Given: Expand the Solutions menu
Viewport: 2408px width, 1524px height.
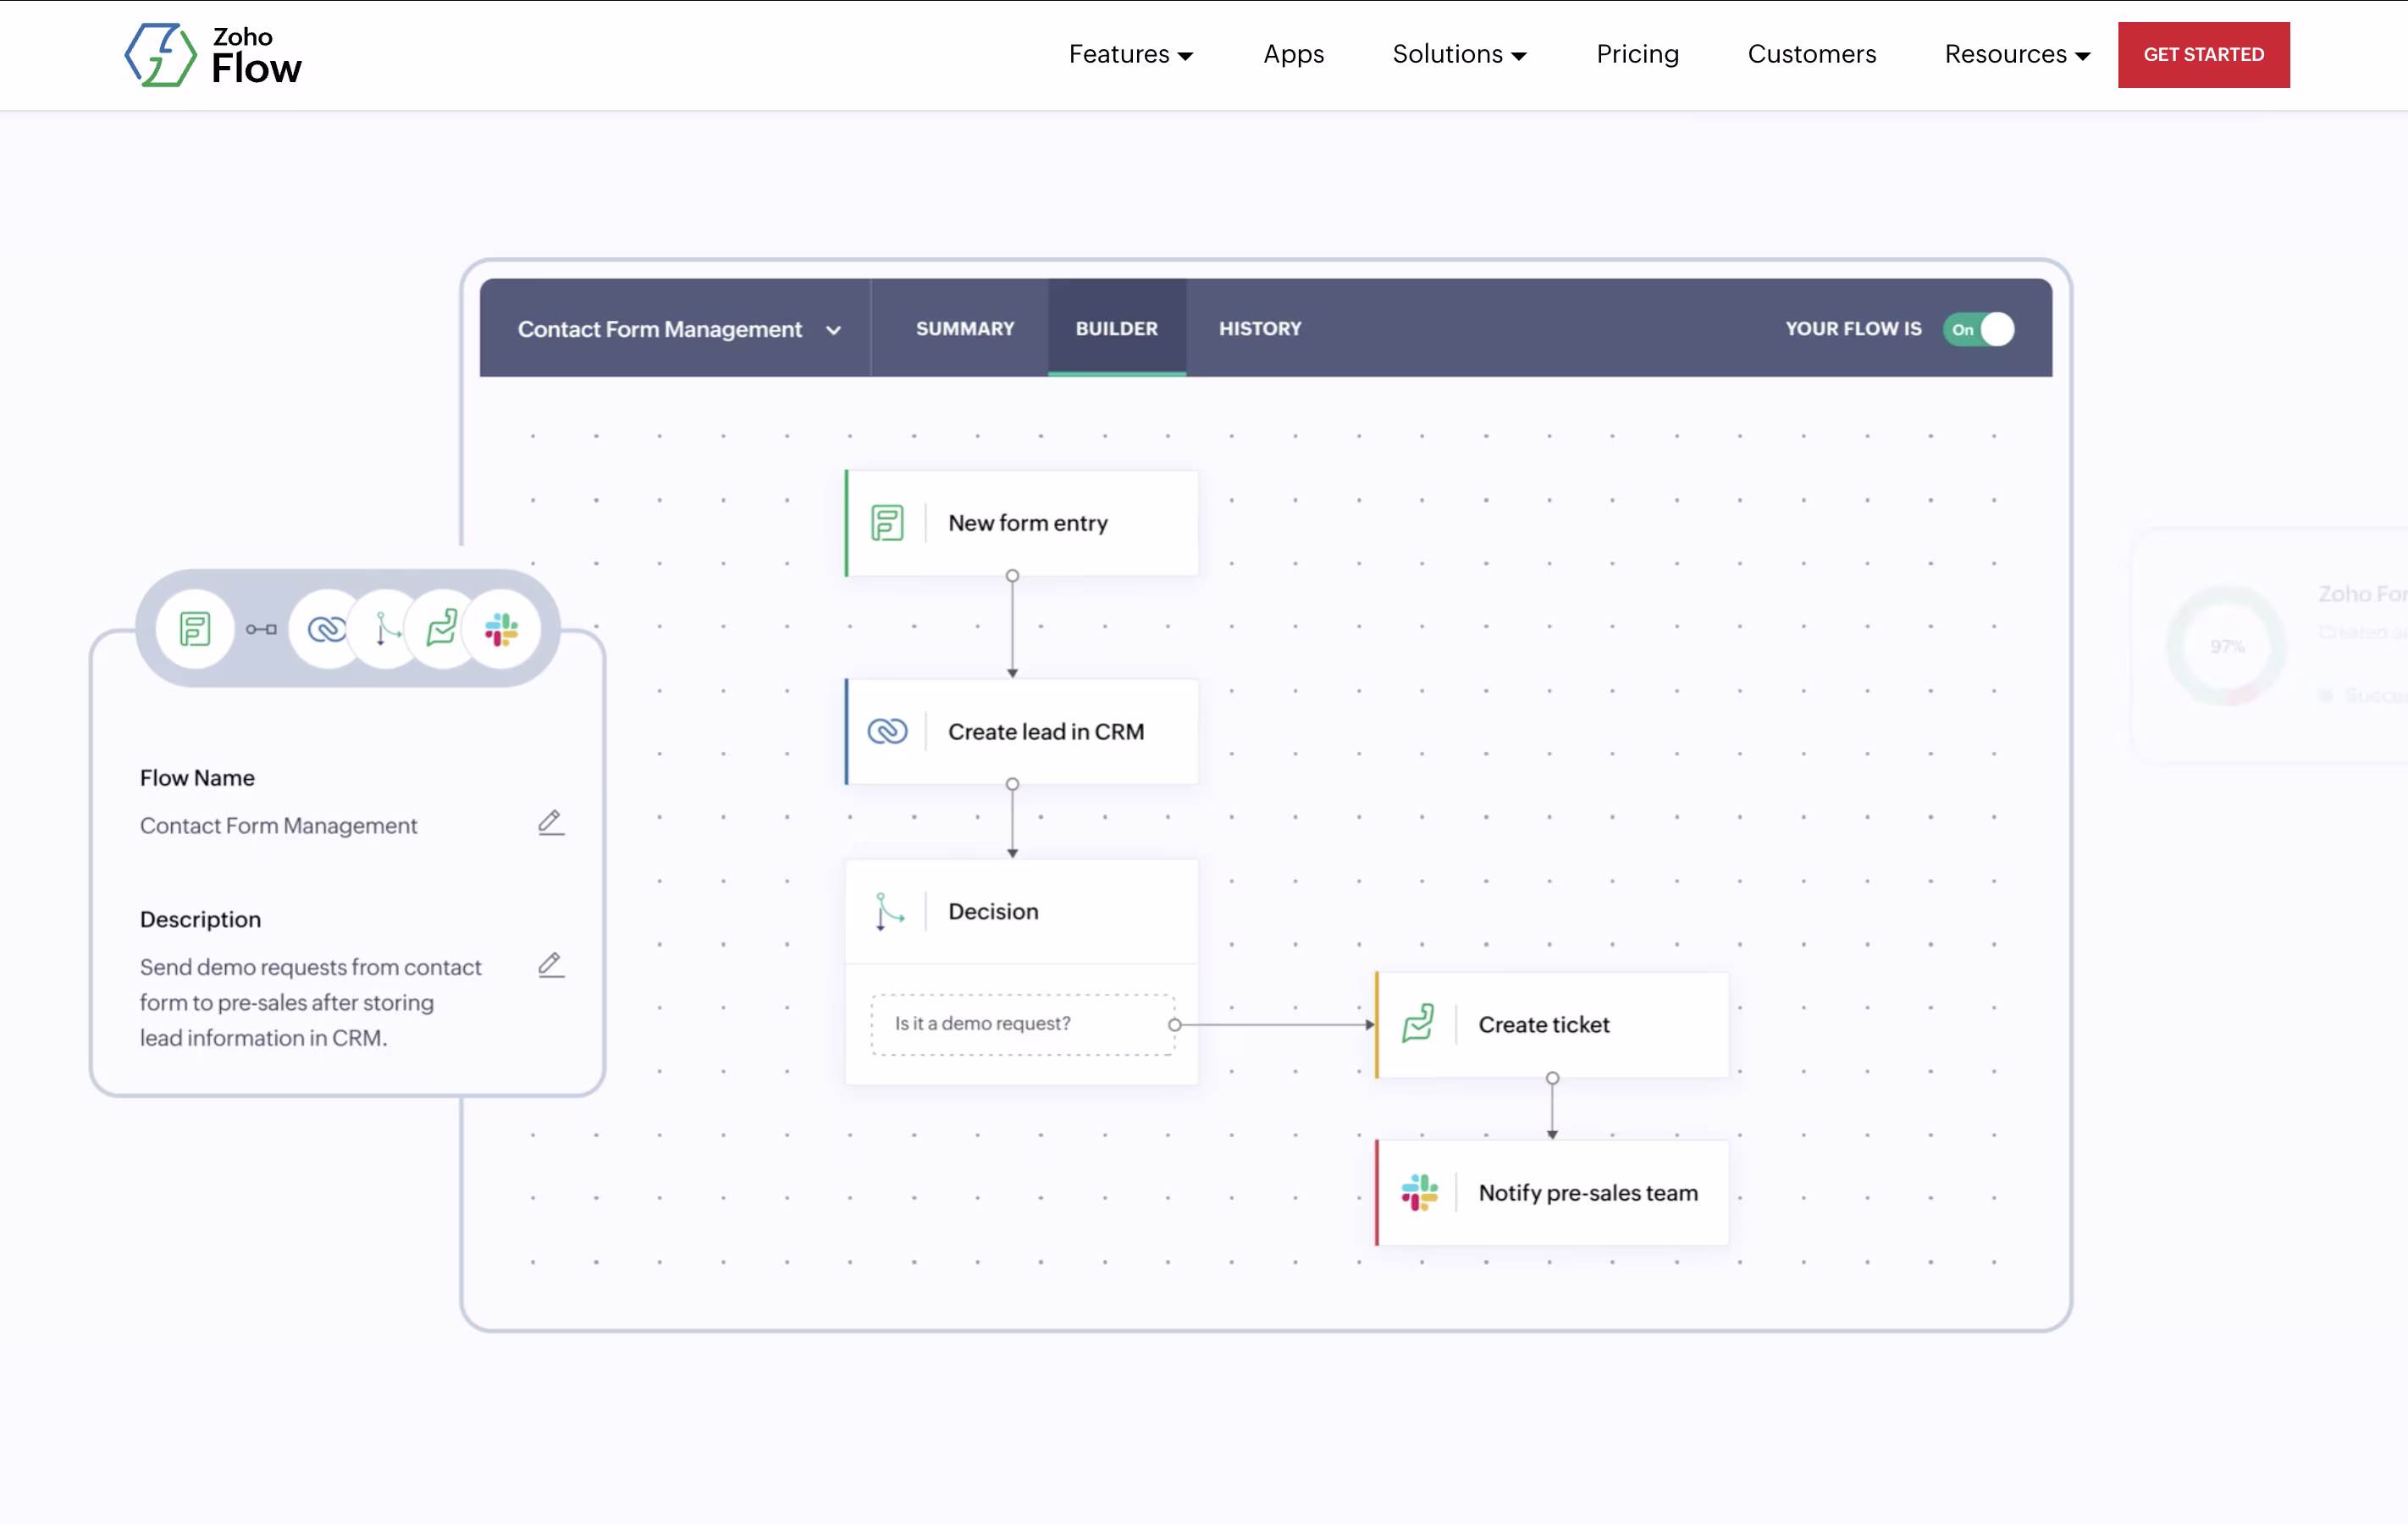Looking at the screenshot, I should click(x=1459, y=55).
